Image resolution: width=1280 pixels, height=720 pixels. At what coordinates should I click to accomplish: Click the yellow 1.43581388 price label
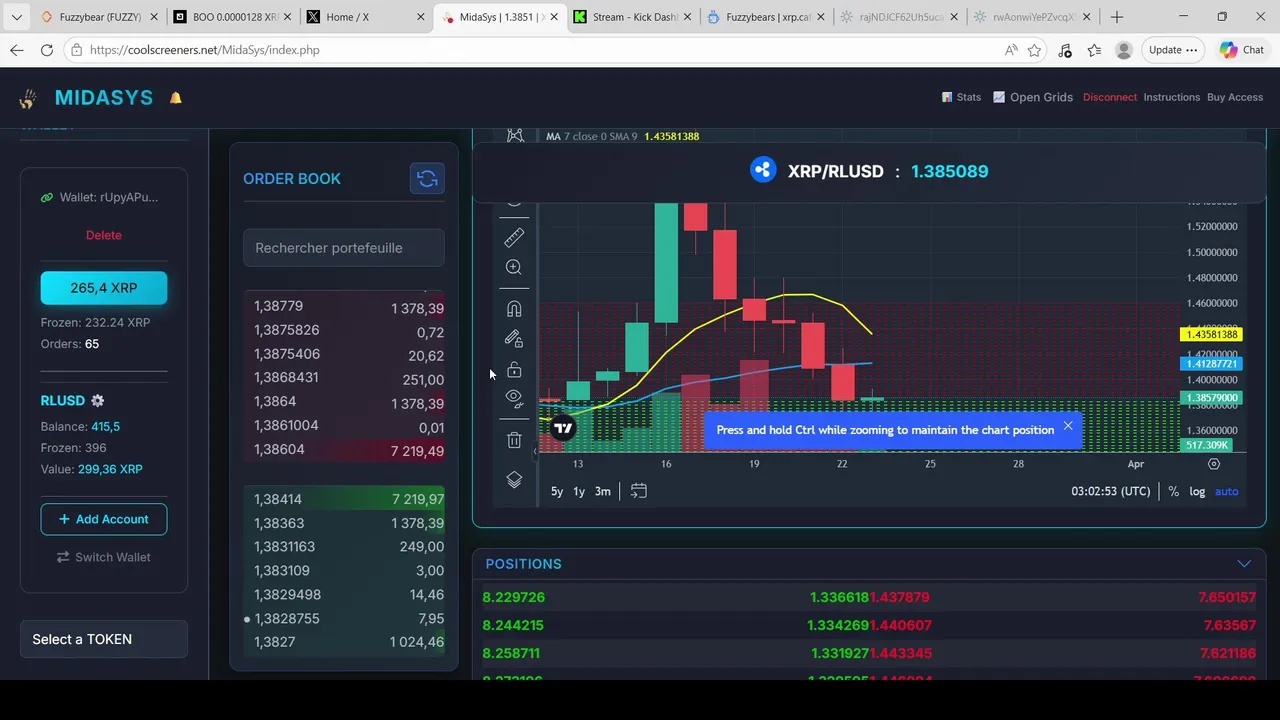(x=1211, y=334)
